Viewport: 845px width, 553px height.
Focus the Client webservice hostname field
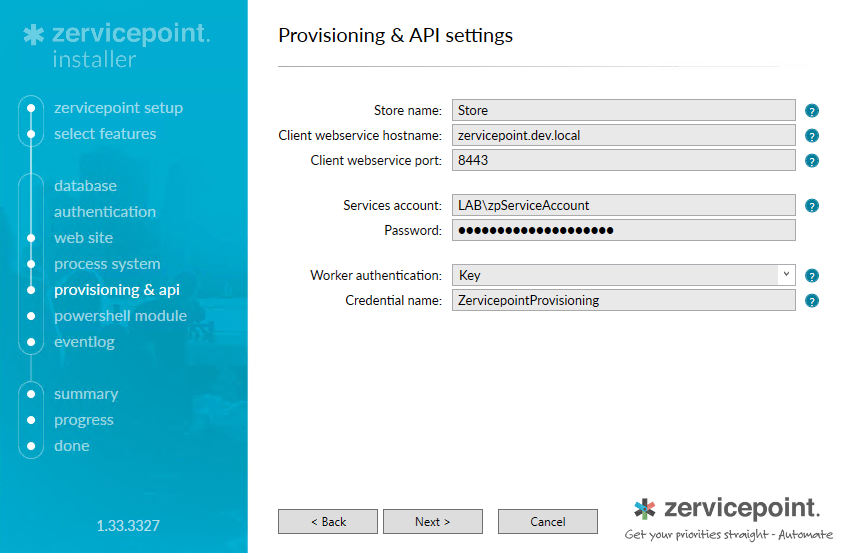point(624,135)
